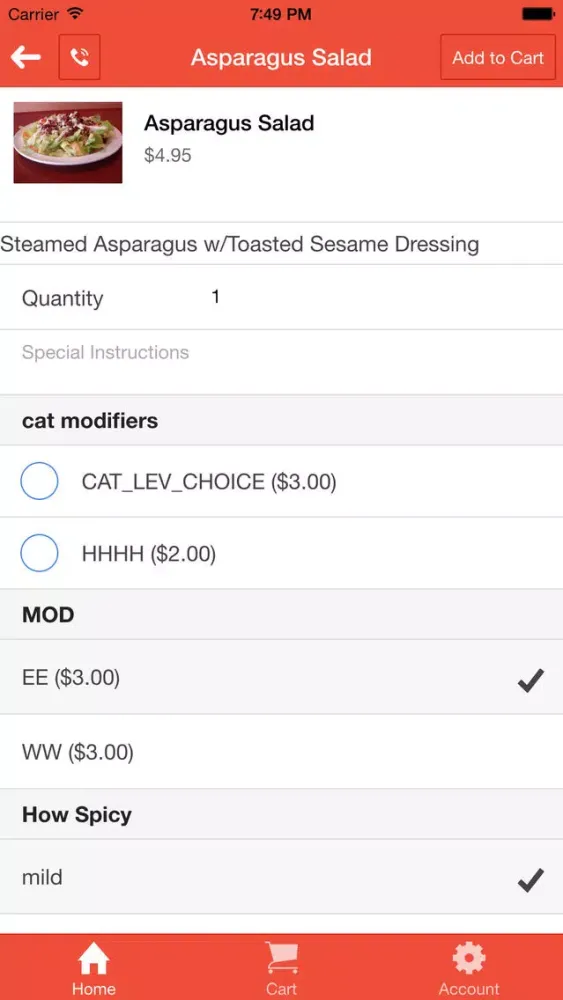
Task: Tap the Asparagus Salad title in header
Action: tap(281, 57)
